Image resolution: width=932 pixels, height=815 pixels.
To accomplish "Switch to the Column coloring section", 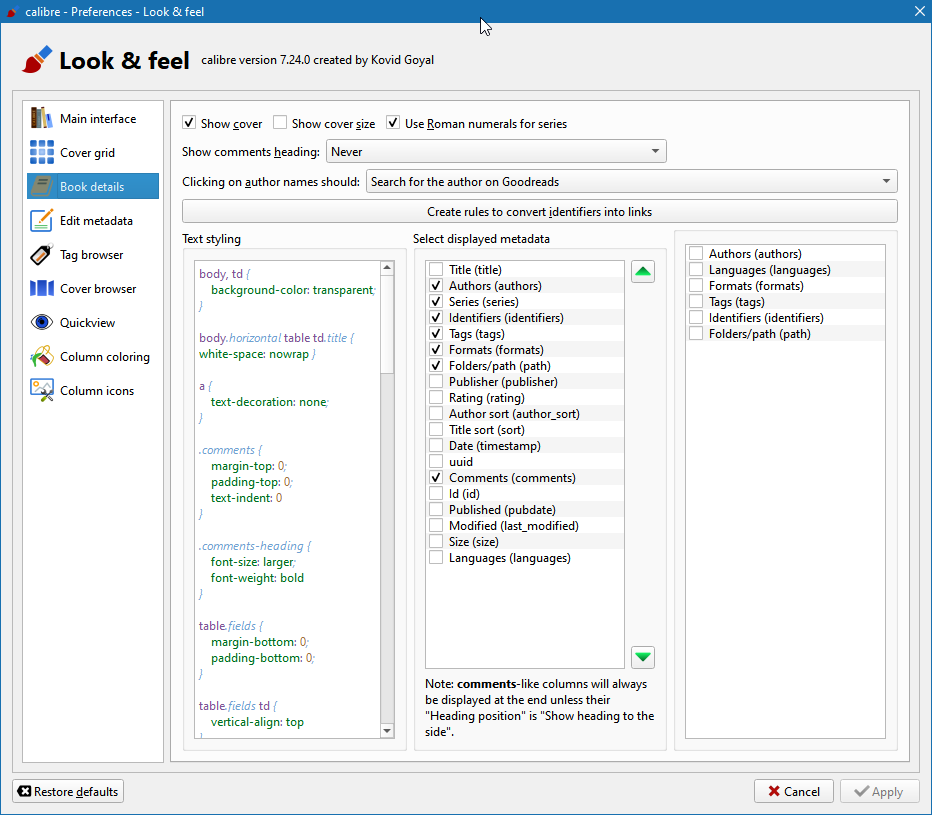I will [93, 357].
